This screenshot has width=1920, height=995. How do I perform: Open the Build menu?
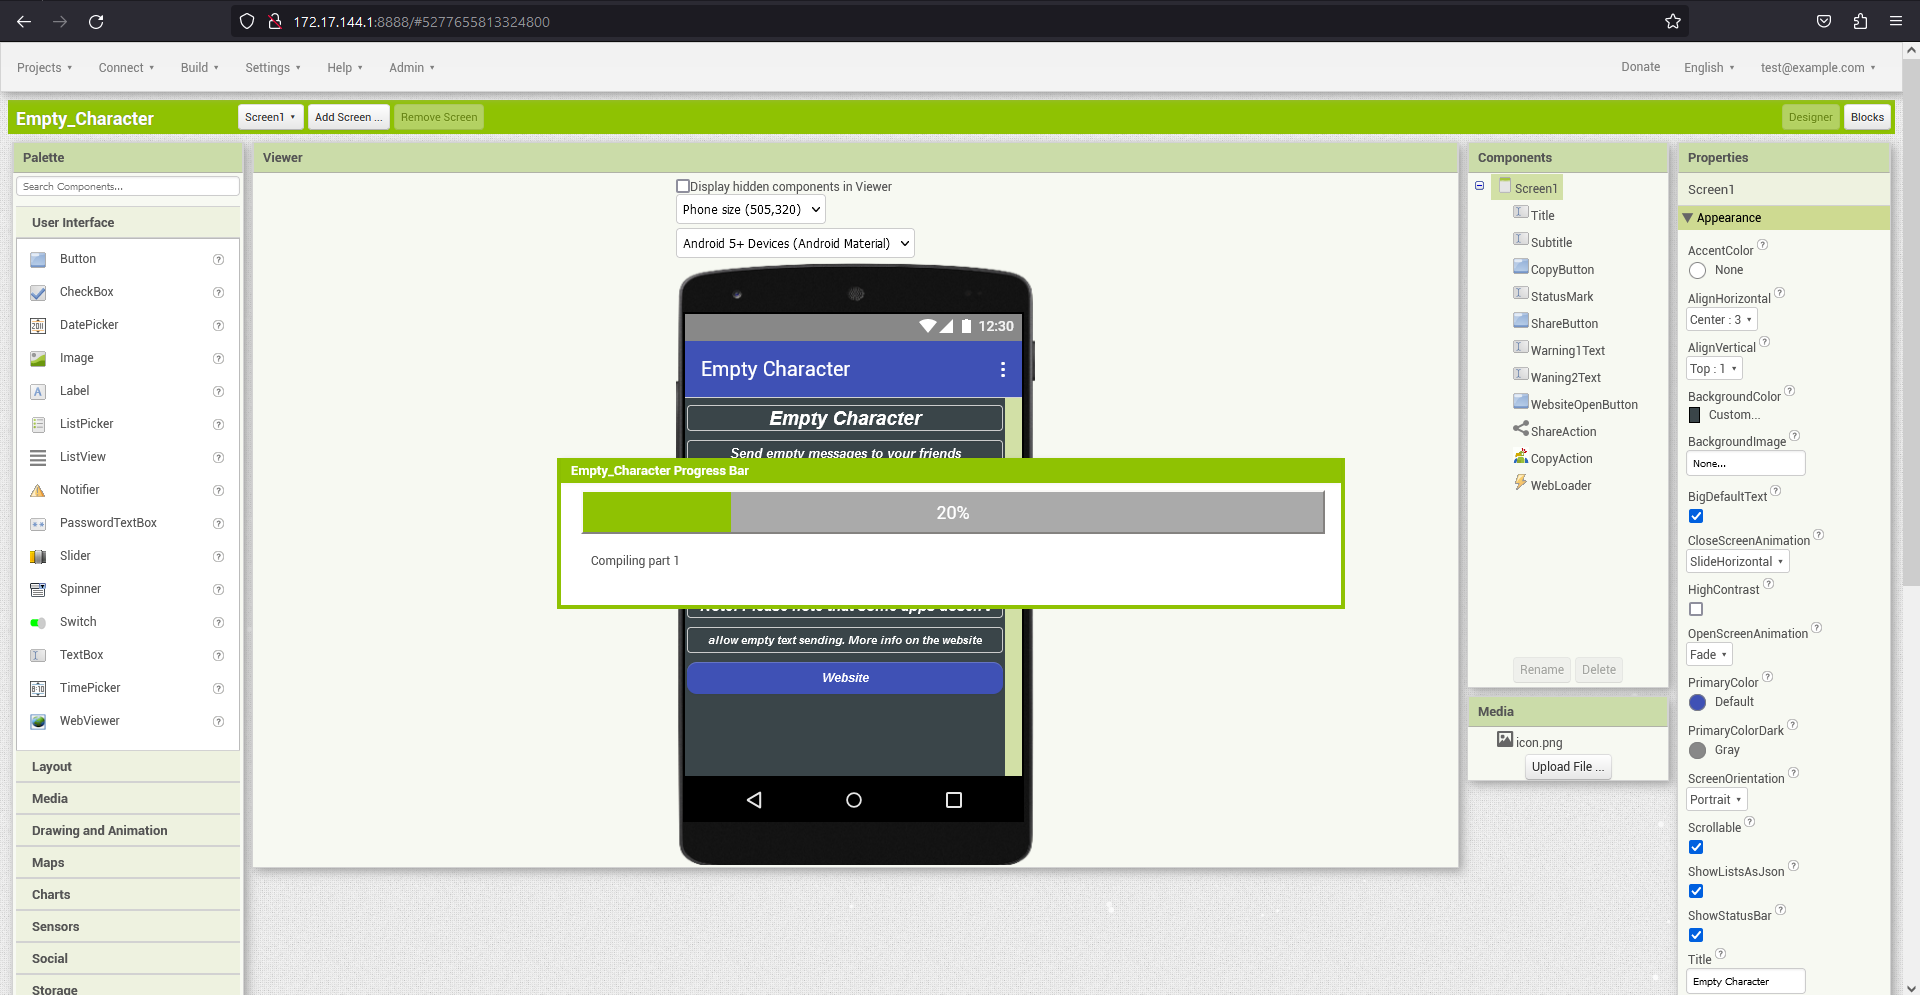(x=199, y=68)
